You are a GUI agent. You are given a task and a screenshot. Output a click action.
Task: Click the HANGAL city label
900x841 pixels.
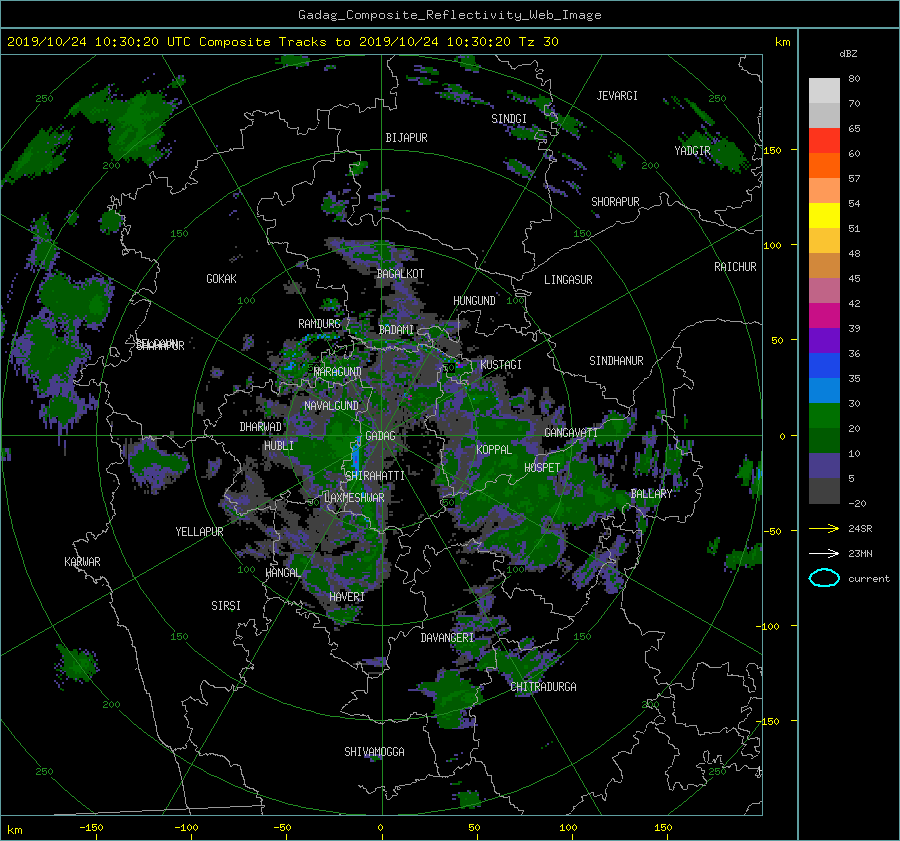tap(283, 573)
